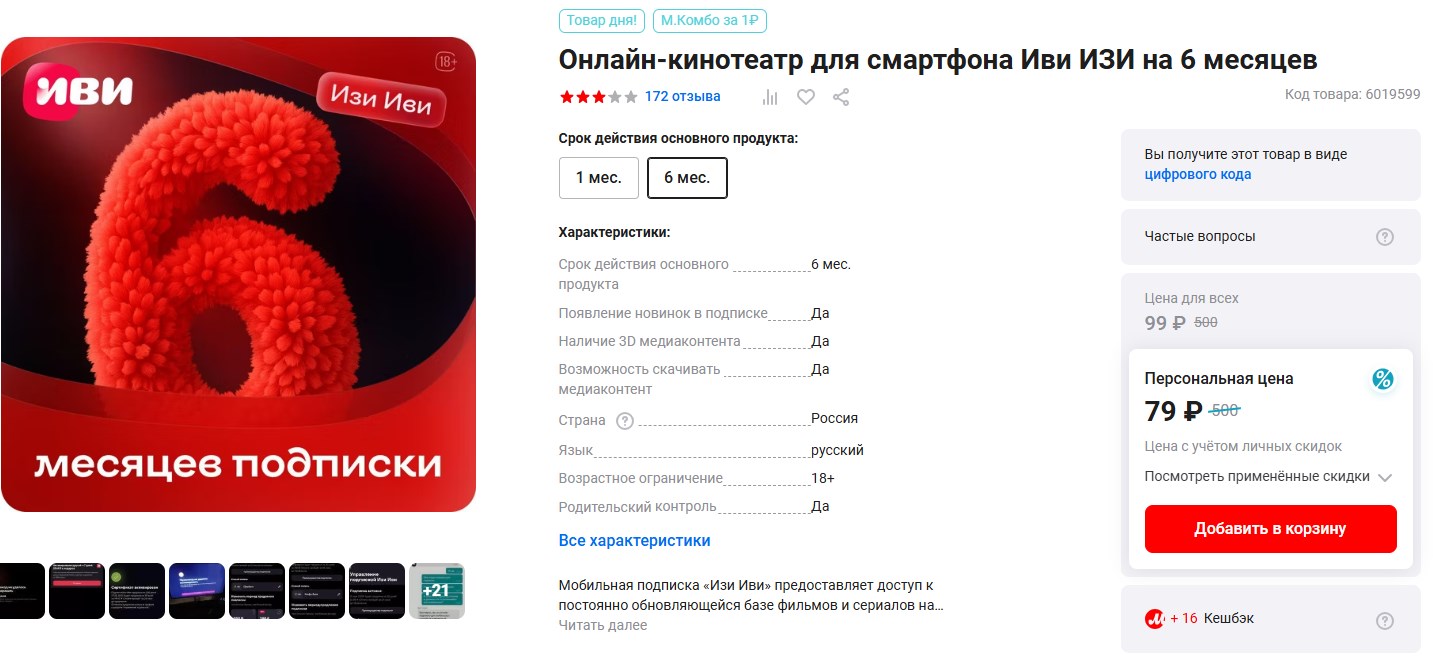Click the М.Комбо за 1₽ tag
The height and width of the screenshot is (656, 1433).
pyautogui.click(x=709, y=20)
